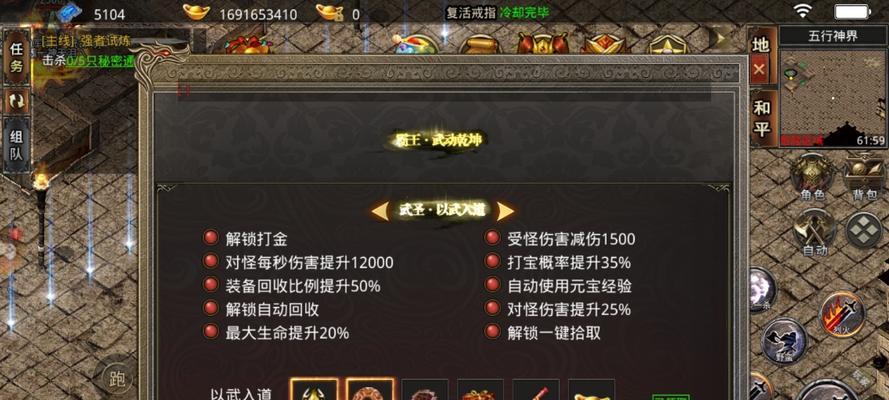889x400 pixels.
Task: Expand top icon bar with arrow
Action: click(721, 39)
